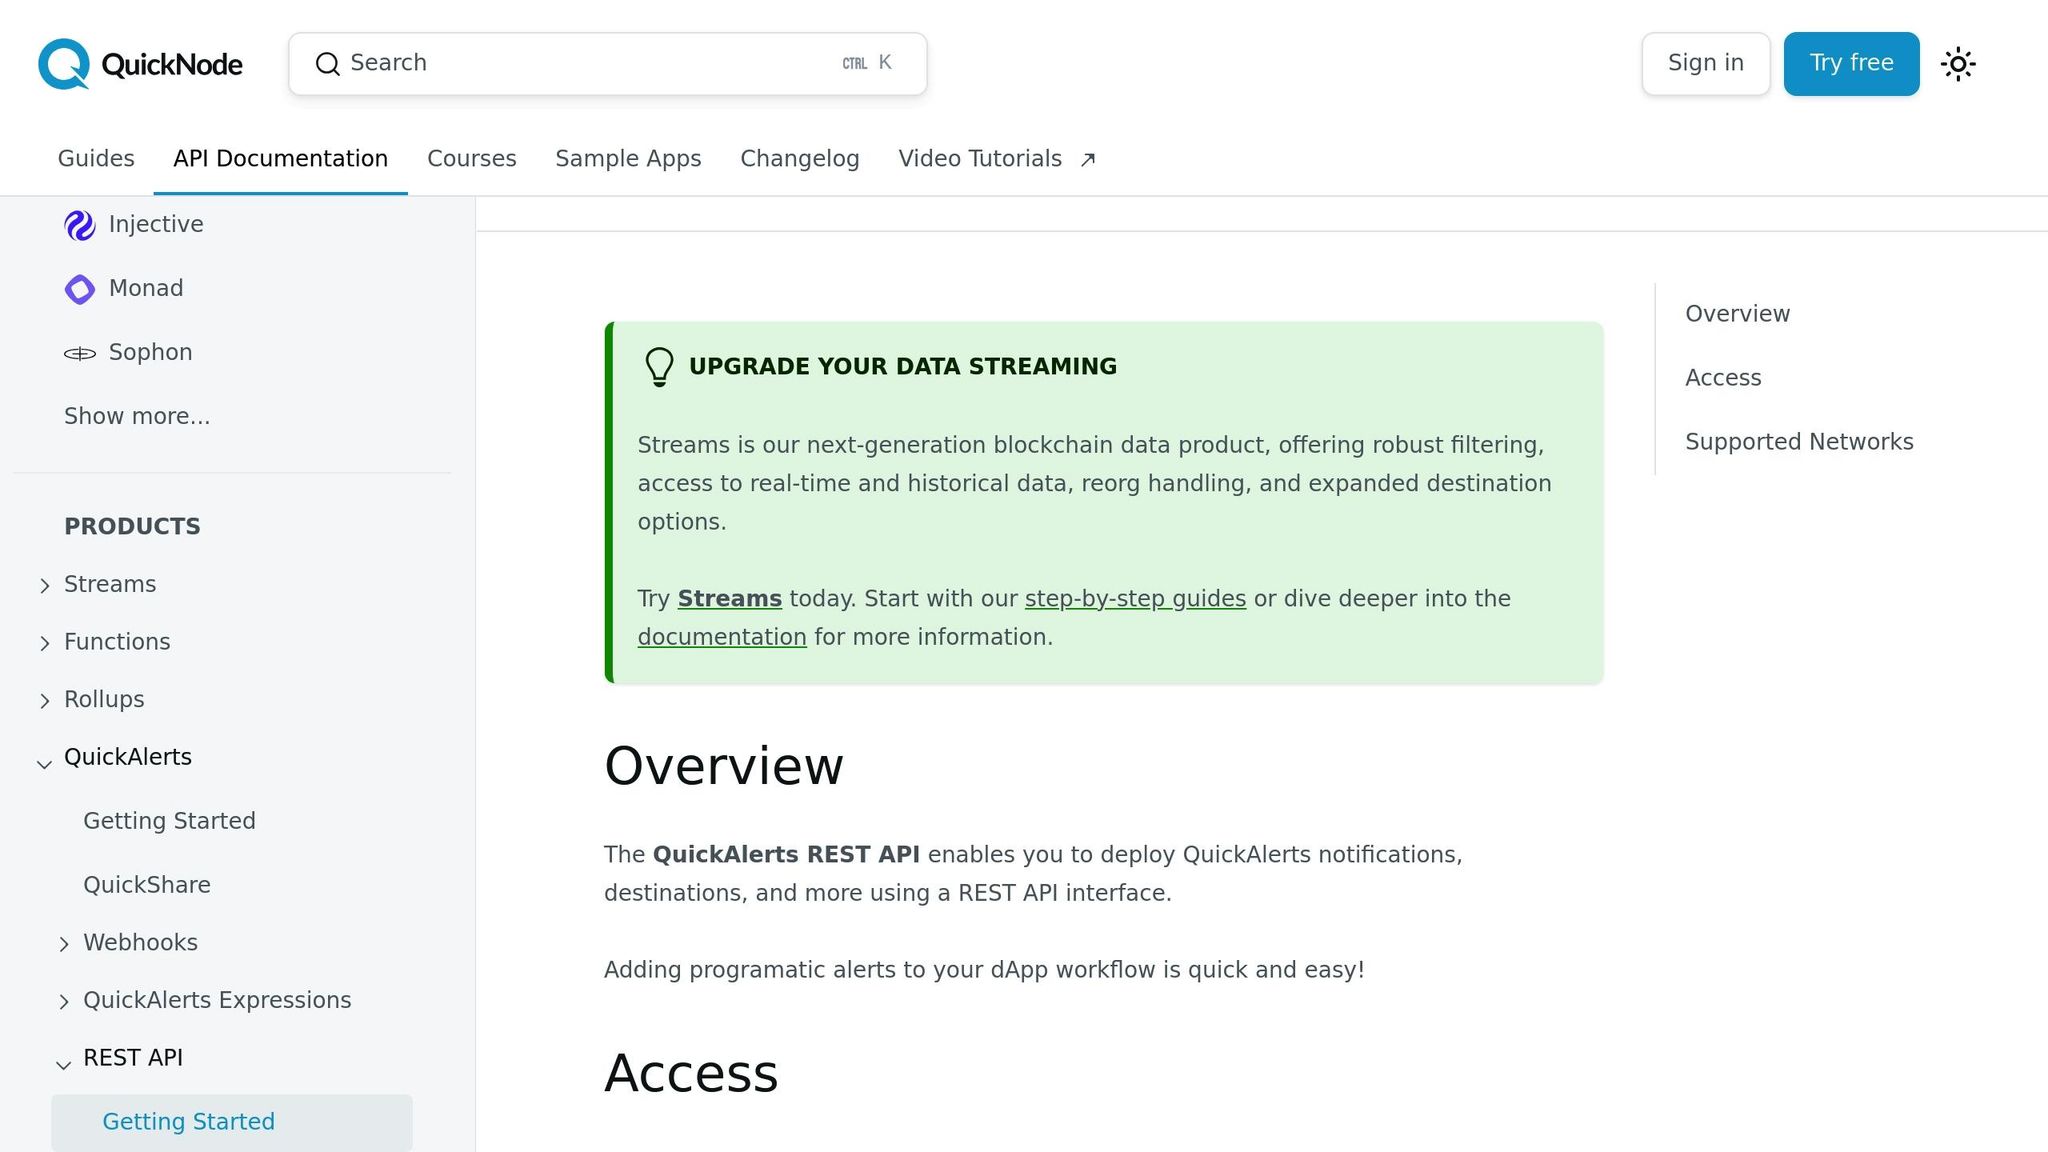Image resolution: width=2048 pixels, height=1152 pixels.
Task: Click the CTRL K shortcut hint
Action: click(x=867, y=63)
